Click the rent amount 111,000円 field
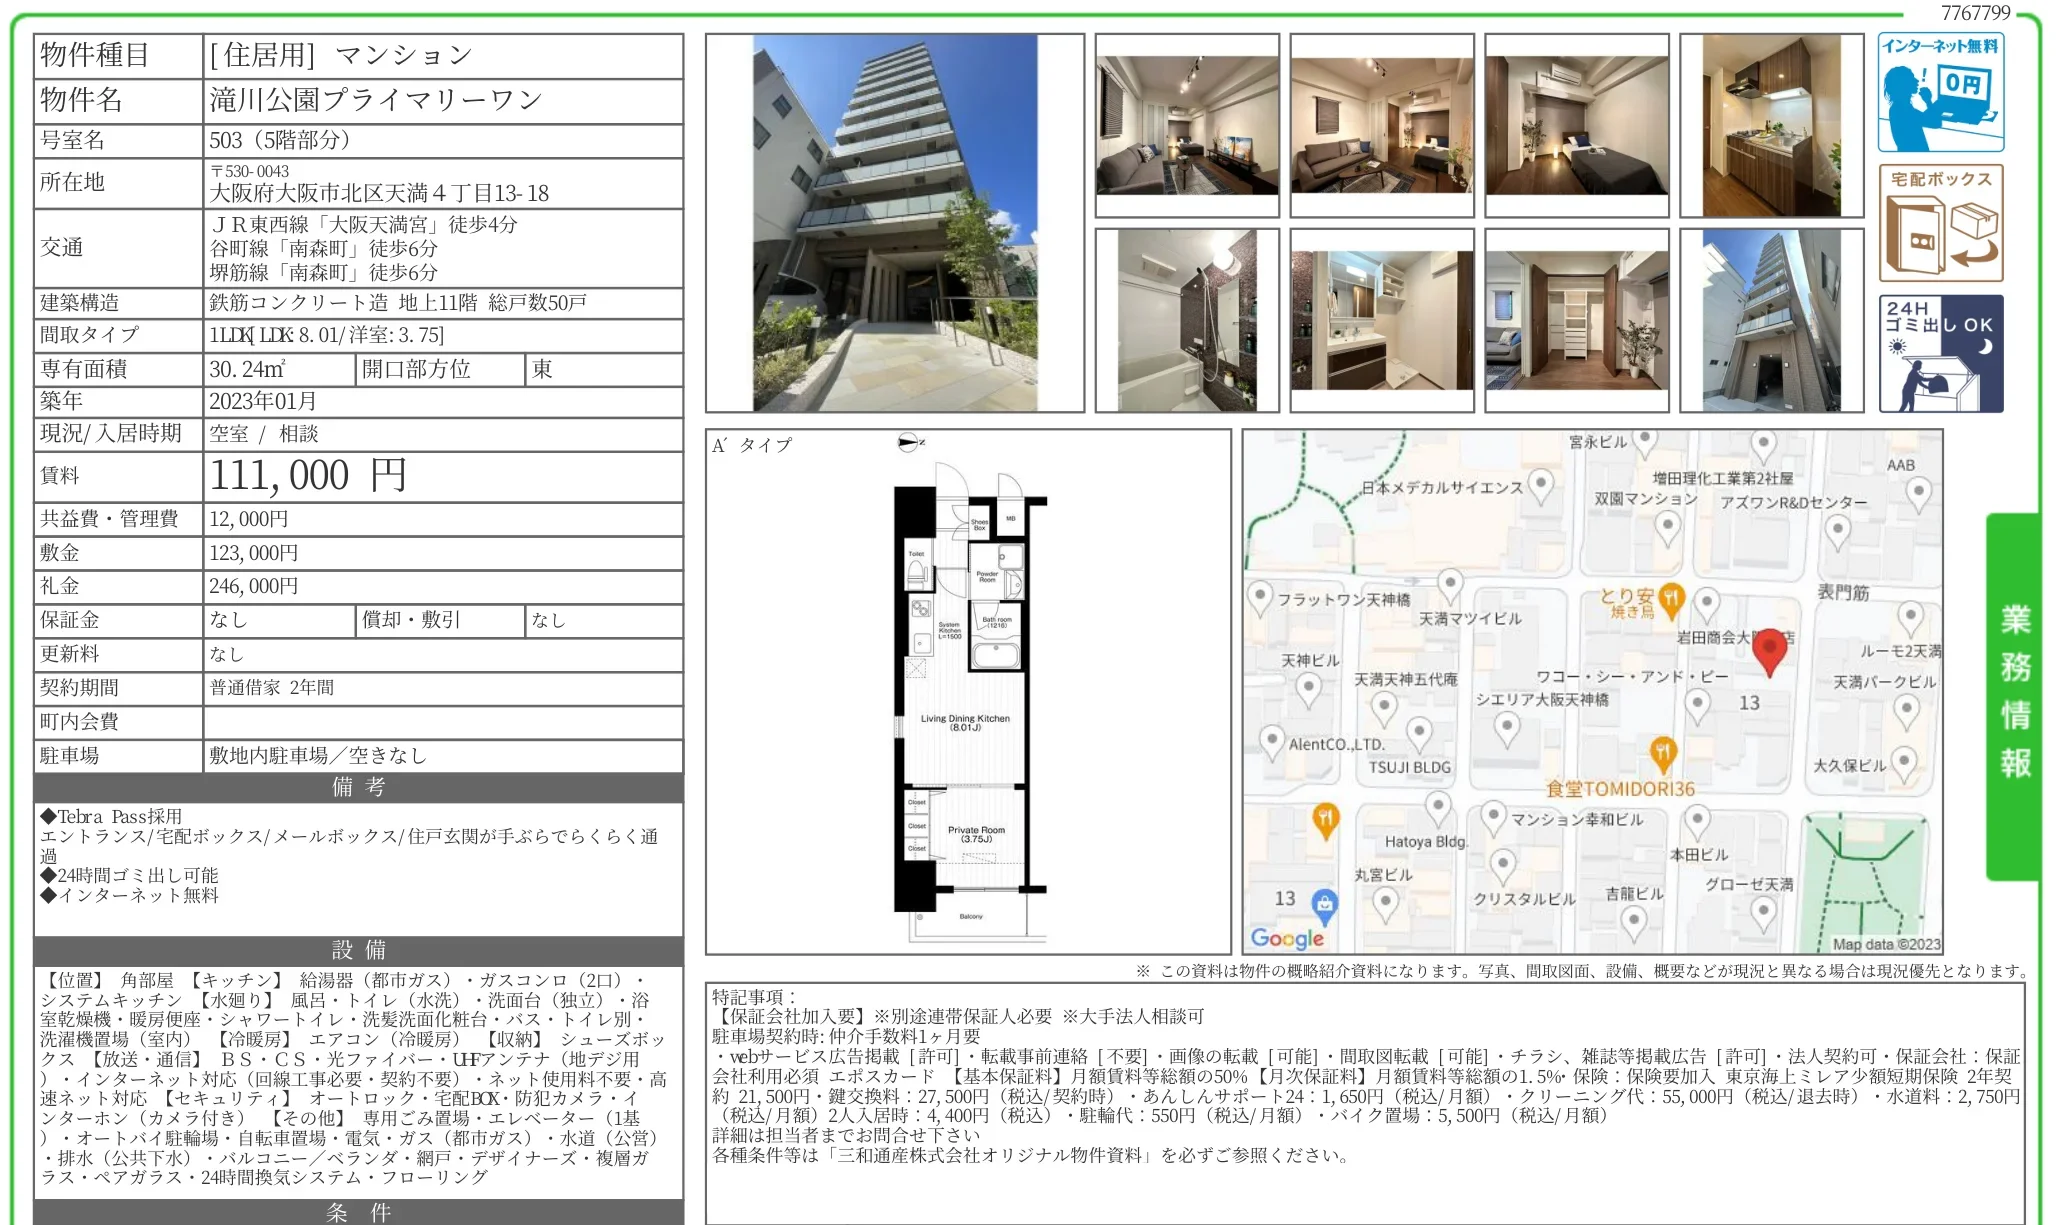 tap(310, 476)
